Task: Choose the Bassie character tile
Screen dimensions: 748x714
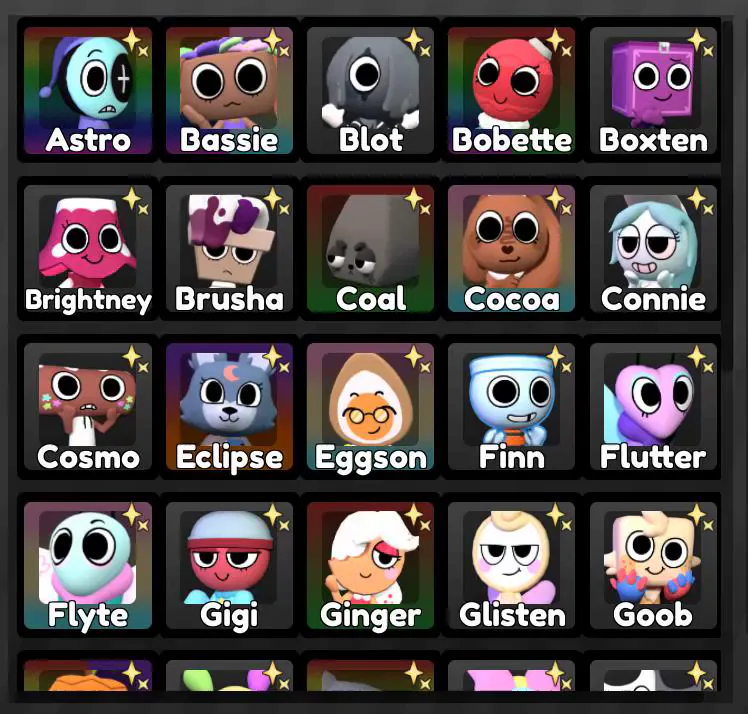Action: point(229,91)
